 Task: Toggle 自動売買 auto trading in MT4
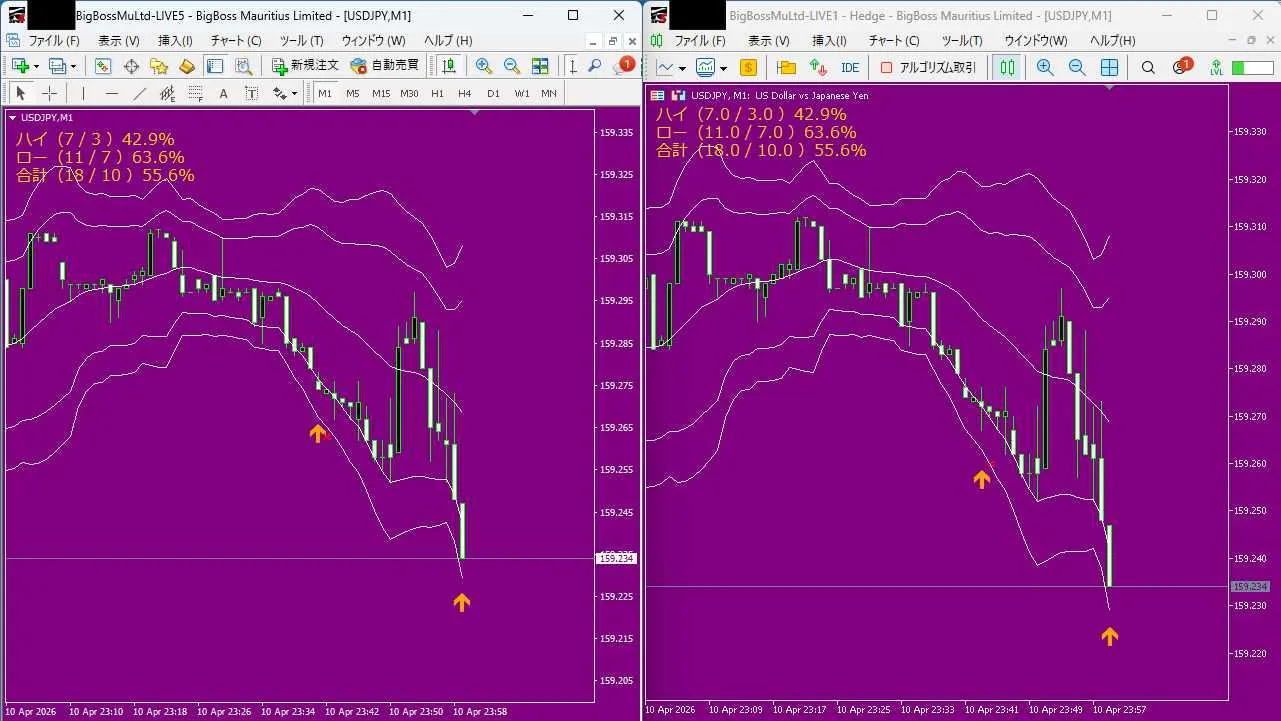click(x=385, y=66)
